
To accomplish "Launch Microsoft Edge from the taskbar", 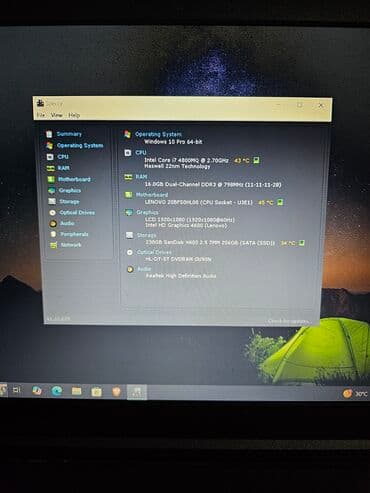I will (x=57, y=391).
